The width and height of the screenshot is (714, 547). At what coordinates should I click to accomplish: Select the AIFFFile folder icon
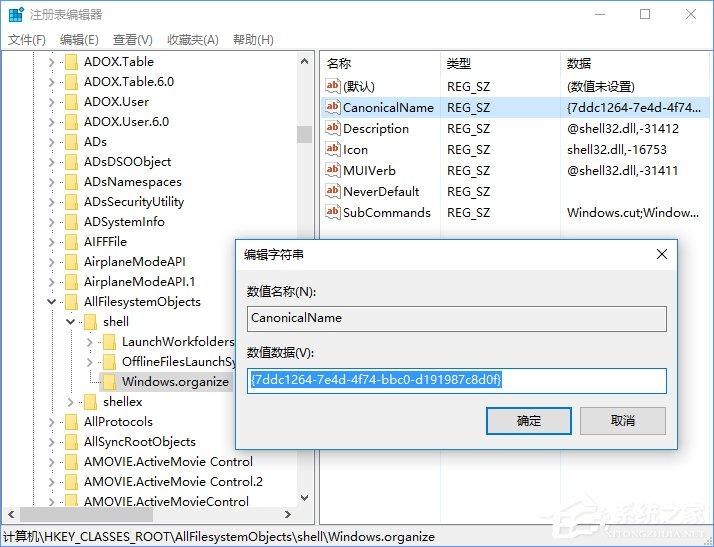tap(71, 241)
